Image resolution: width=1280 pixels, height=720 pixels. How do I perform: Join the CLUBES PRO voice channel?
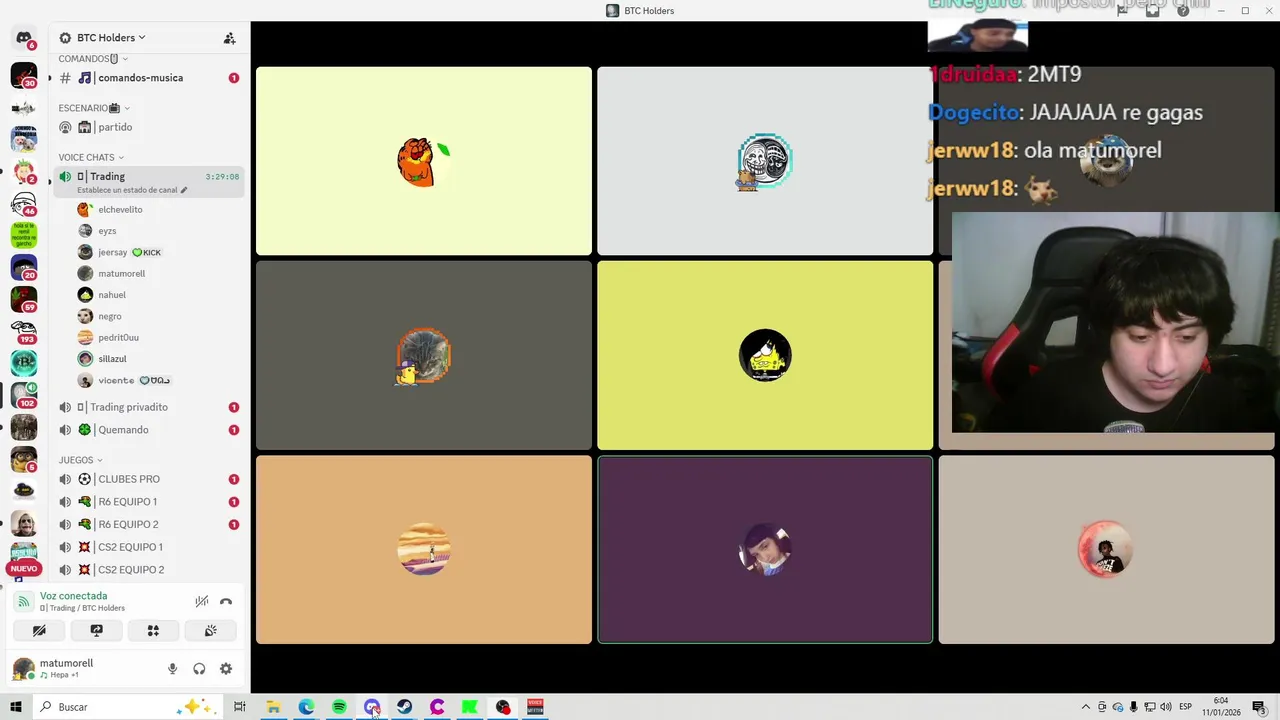(148, 479)
